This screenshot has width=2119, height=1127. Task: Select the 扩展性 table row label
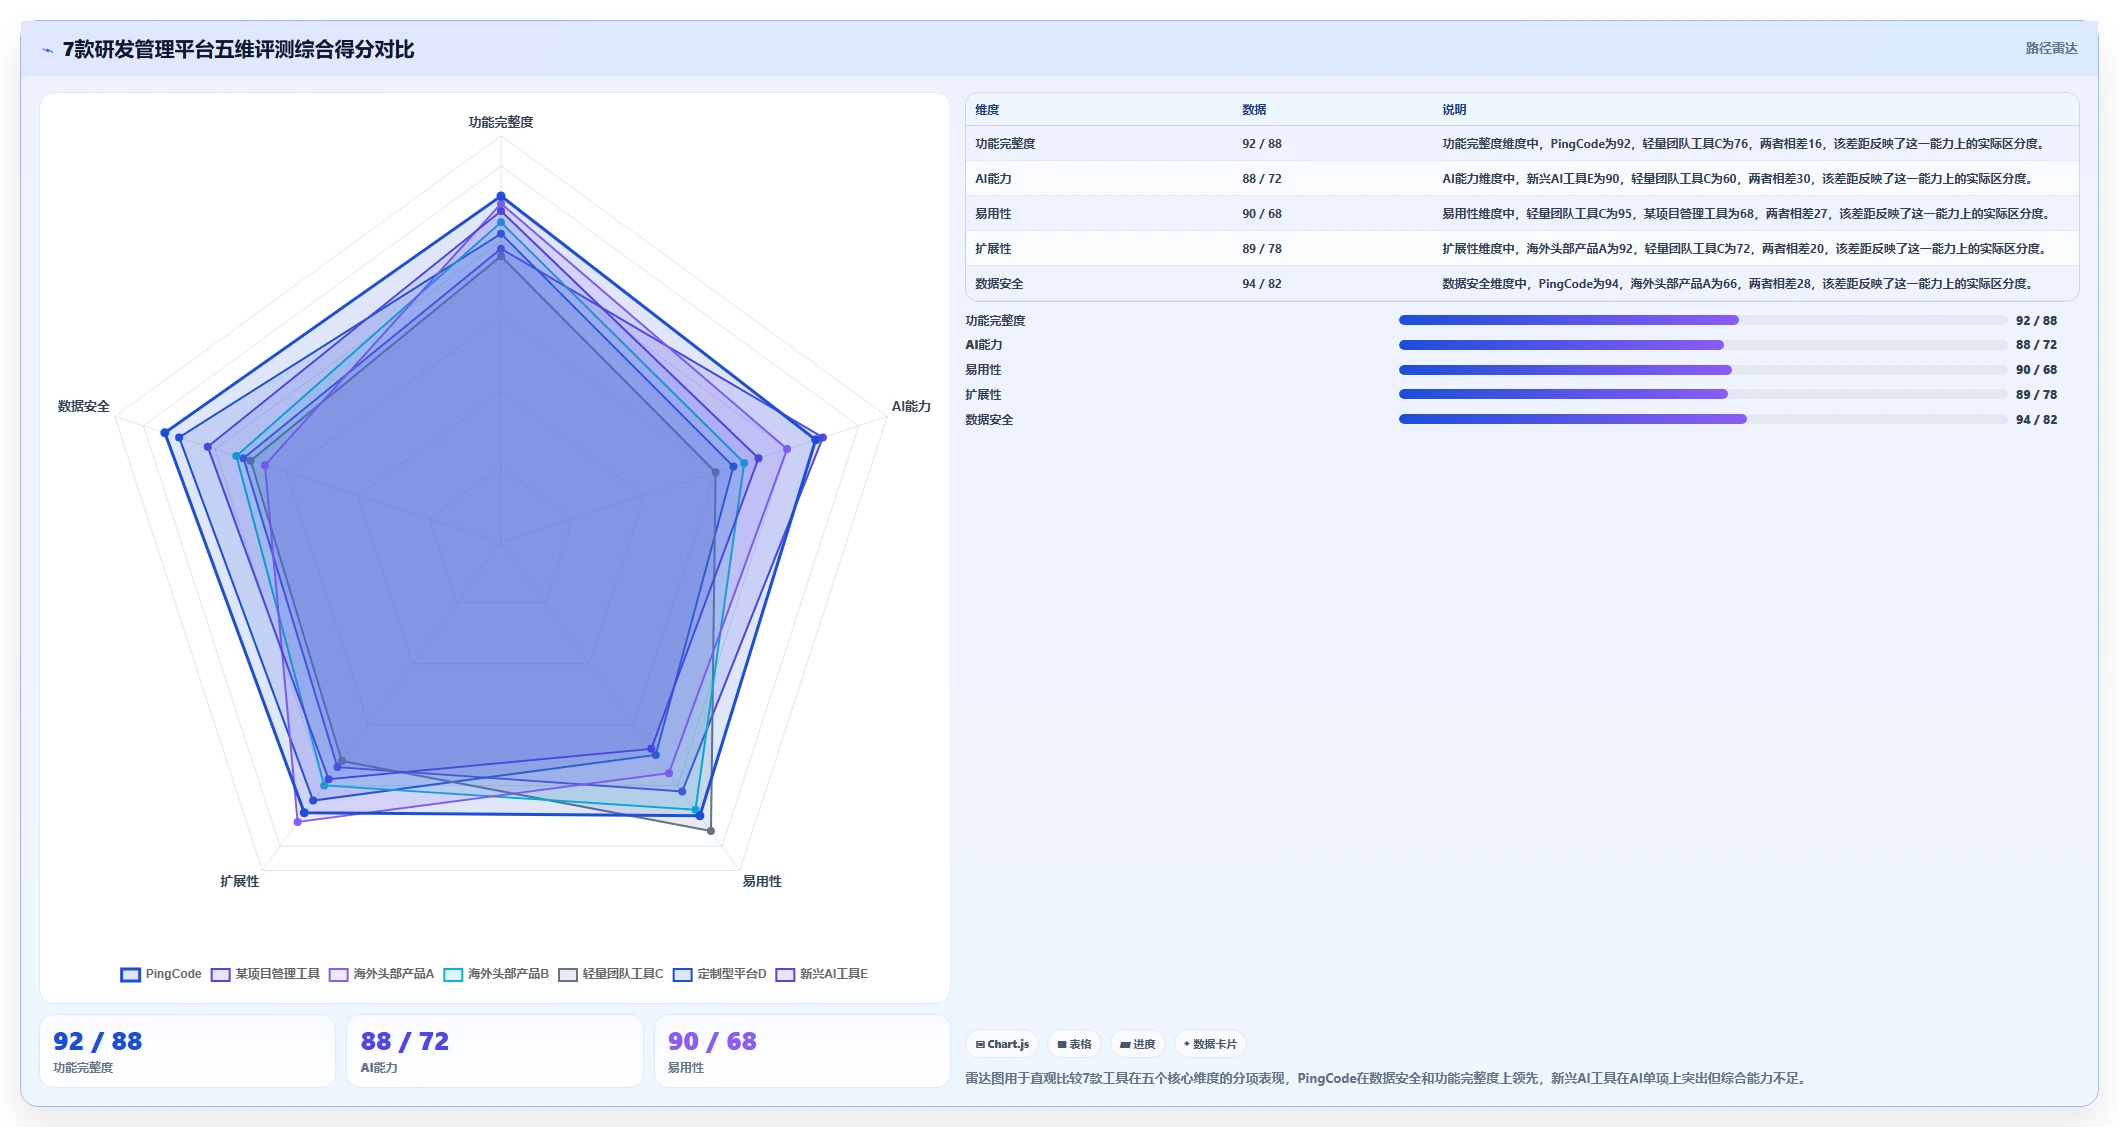coord(993,249)
